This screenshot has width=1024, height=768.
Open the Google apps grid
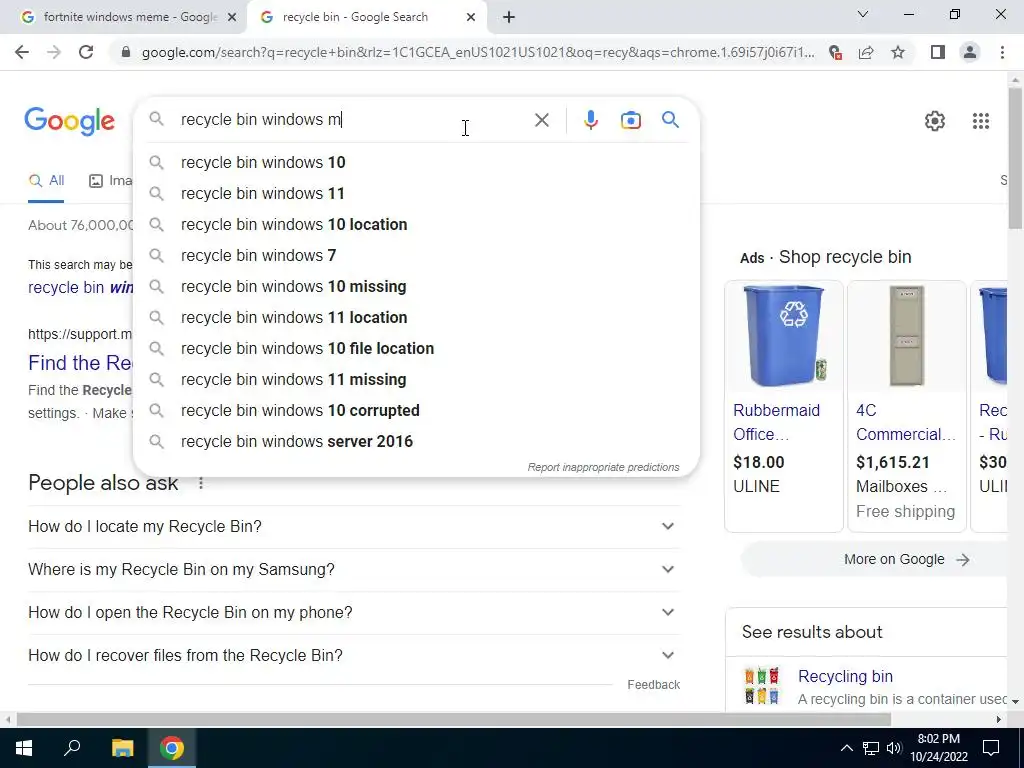980,121
